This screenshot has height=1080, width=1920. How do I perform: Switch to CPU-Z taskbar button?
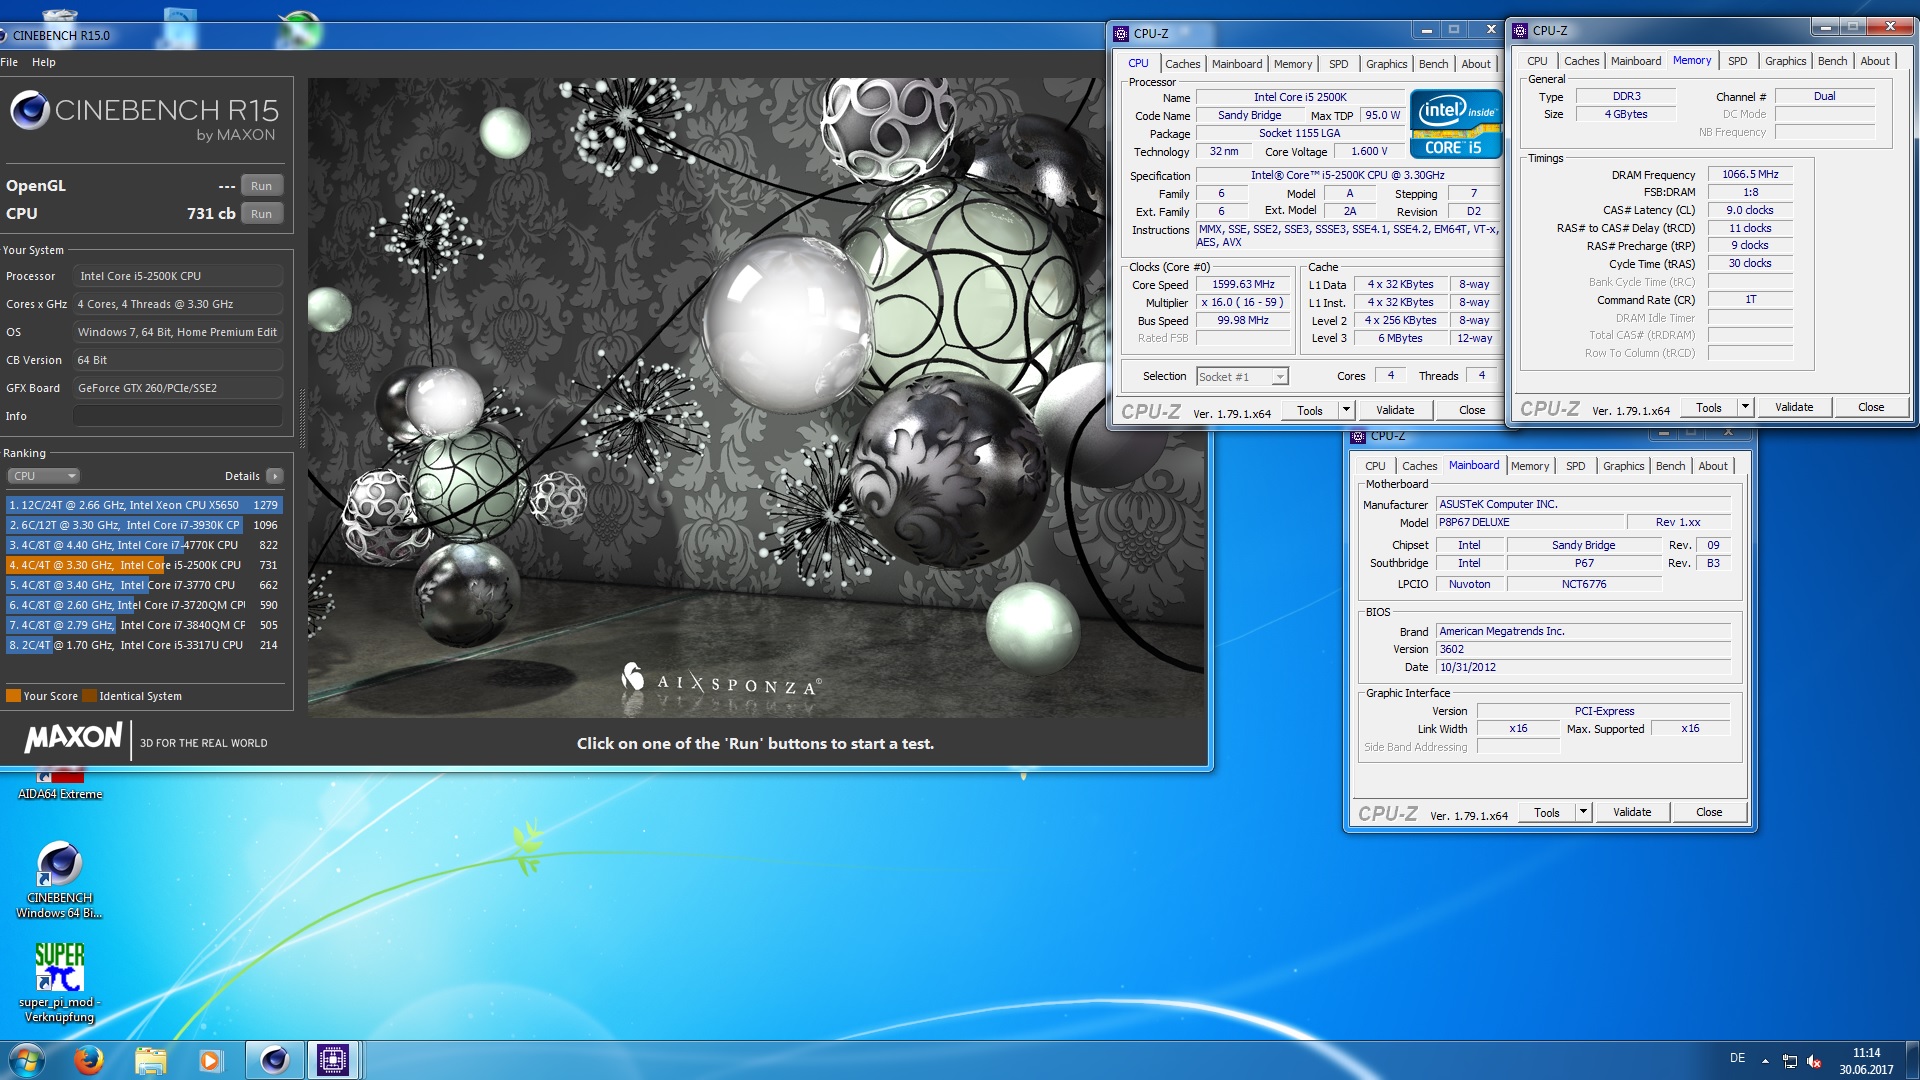333,1060
